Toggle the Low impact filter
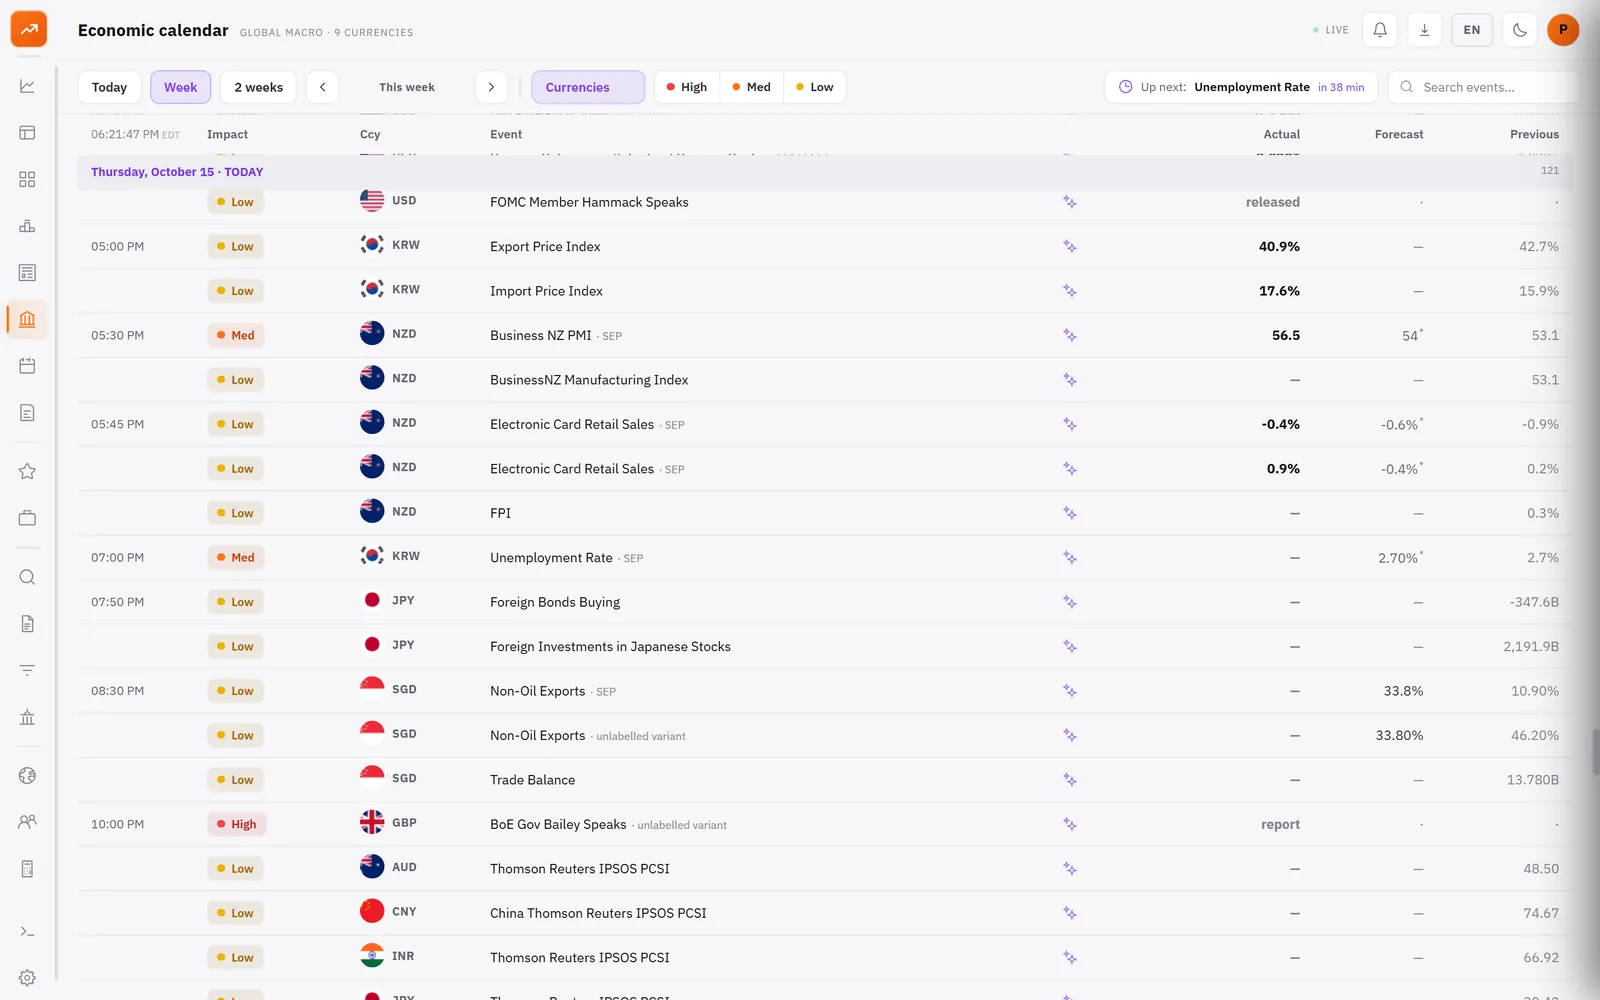1600x1000 pixels. pyautogui.click(x=815, y=87)
